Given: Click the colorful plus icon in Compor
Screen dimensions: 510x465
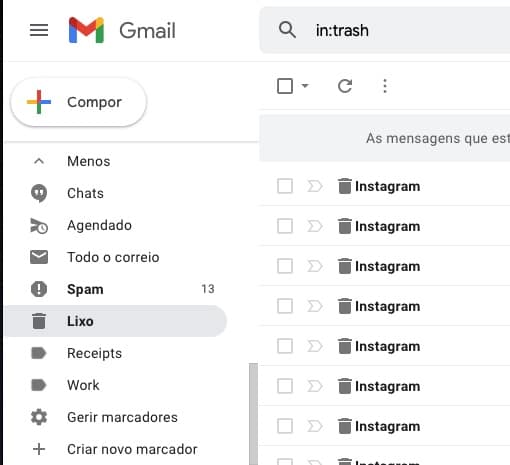Looking at the screenshot, I should [x=39, y=102].
